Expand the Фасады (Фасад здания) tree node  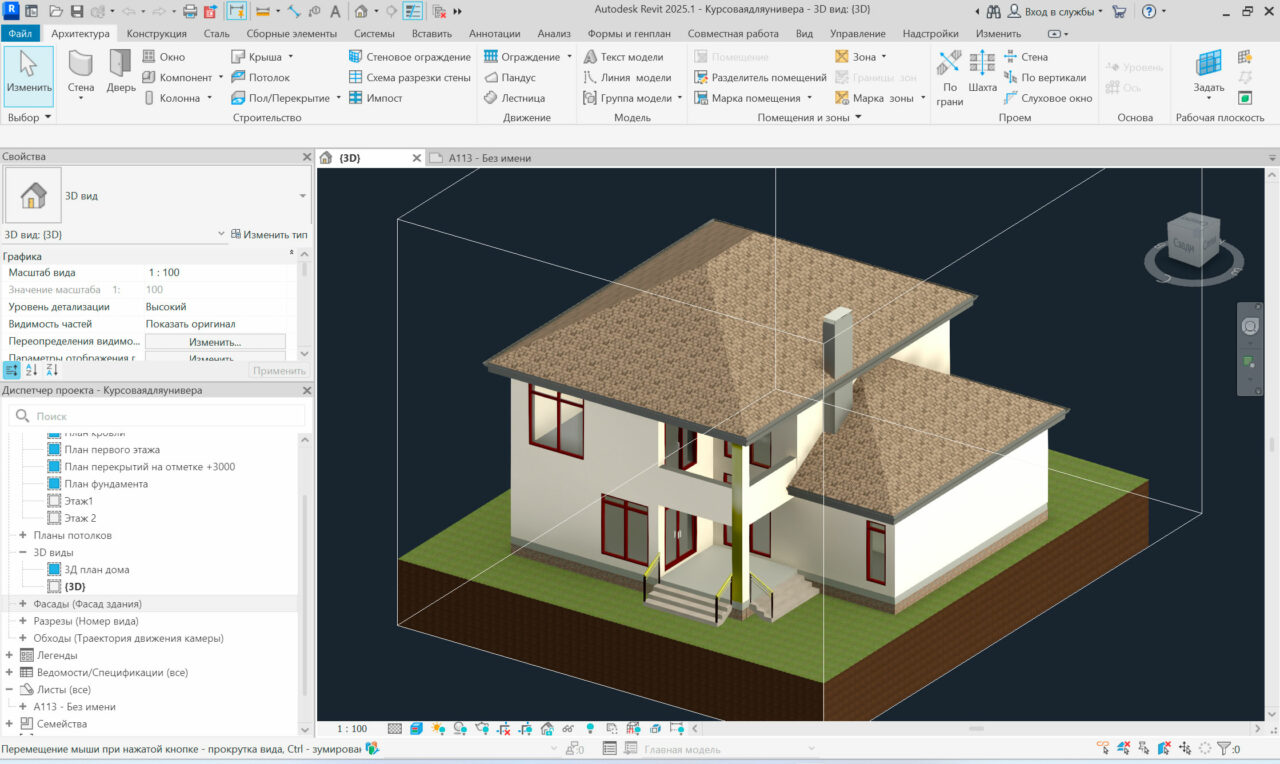tap(23, 604)
